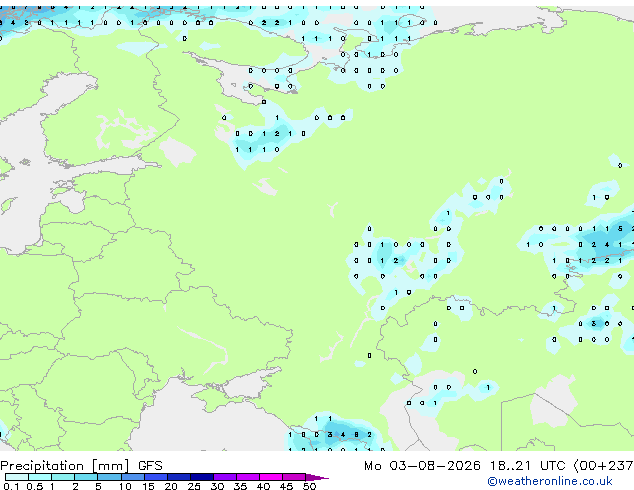Click the '50' legend scale label
This screenshot has height=490, width=634.
tap(309, 486)
